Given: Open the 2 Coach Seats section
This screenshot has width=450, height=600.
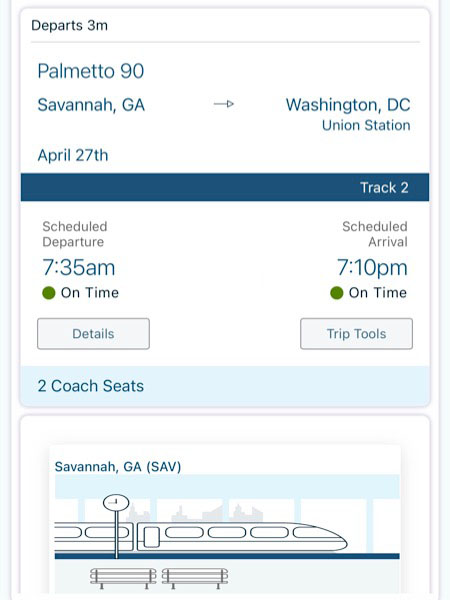Looking at the screenshot, I should pyautogui.click(x=225, y=386).
